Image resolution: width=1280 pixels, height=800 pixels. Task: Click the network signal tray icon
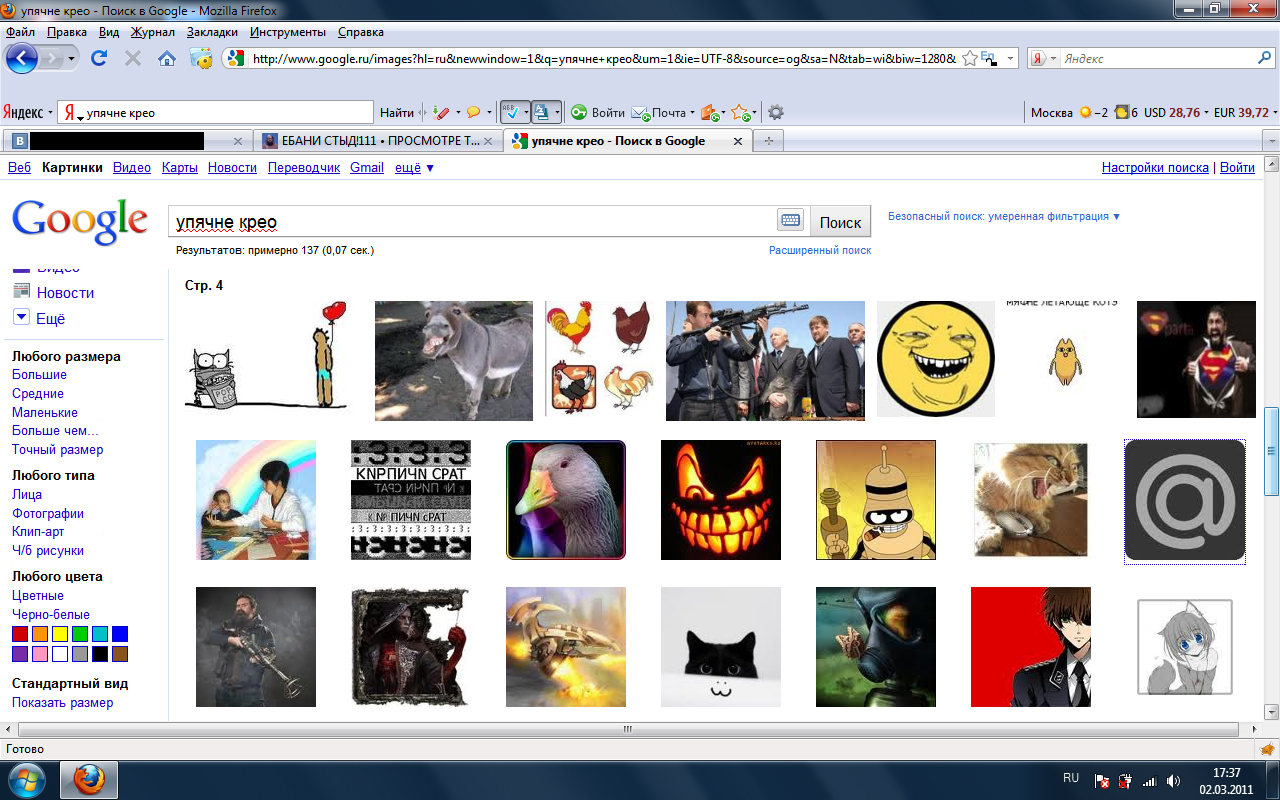pos(1149,781)
